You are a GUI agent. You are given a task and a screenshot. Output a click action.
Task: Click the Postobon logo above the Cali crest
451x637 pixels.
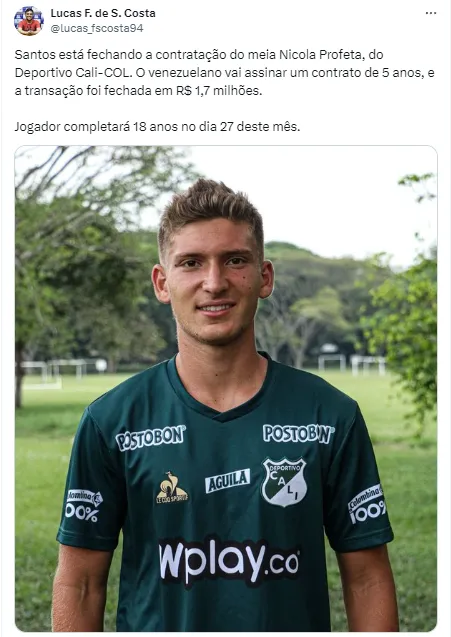point(298,433)
